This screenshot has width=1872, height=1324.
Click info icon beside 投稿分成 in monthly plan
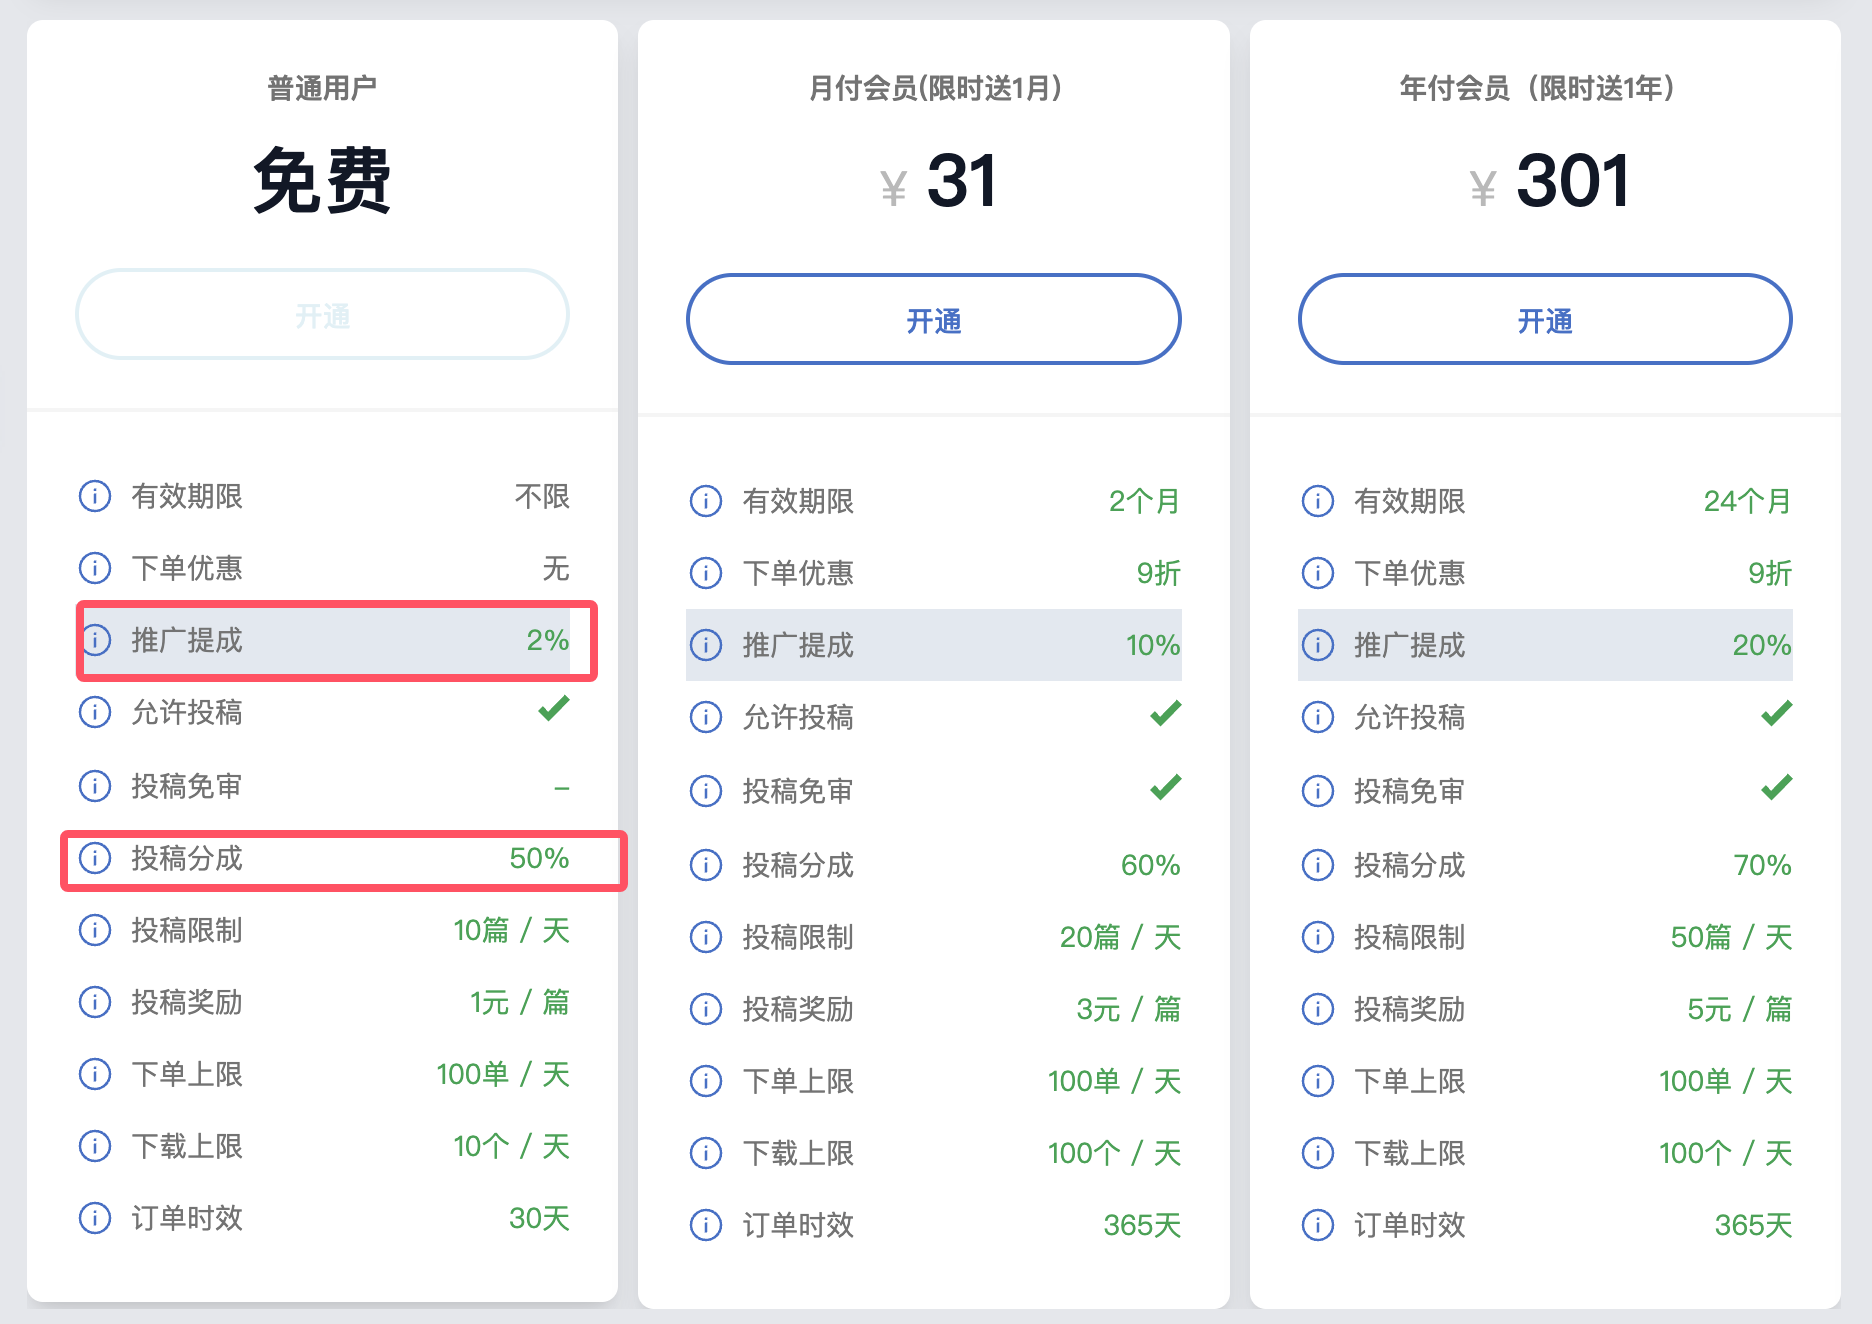coord(706,865)
